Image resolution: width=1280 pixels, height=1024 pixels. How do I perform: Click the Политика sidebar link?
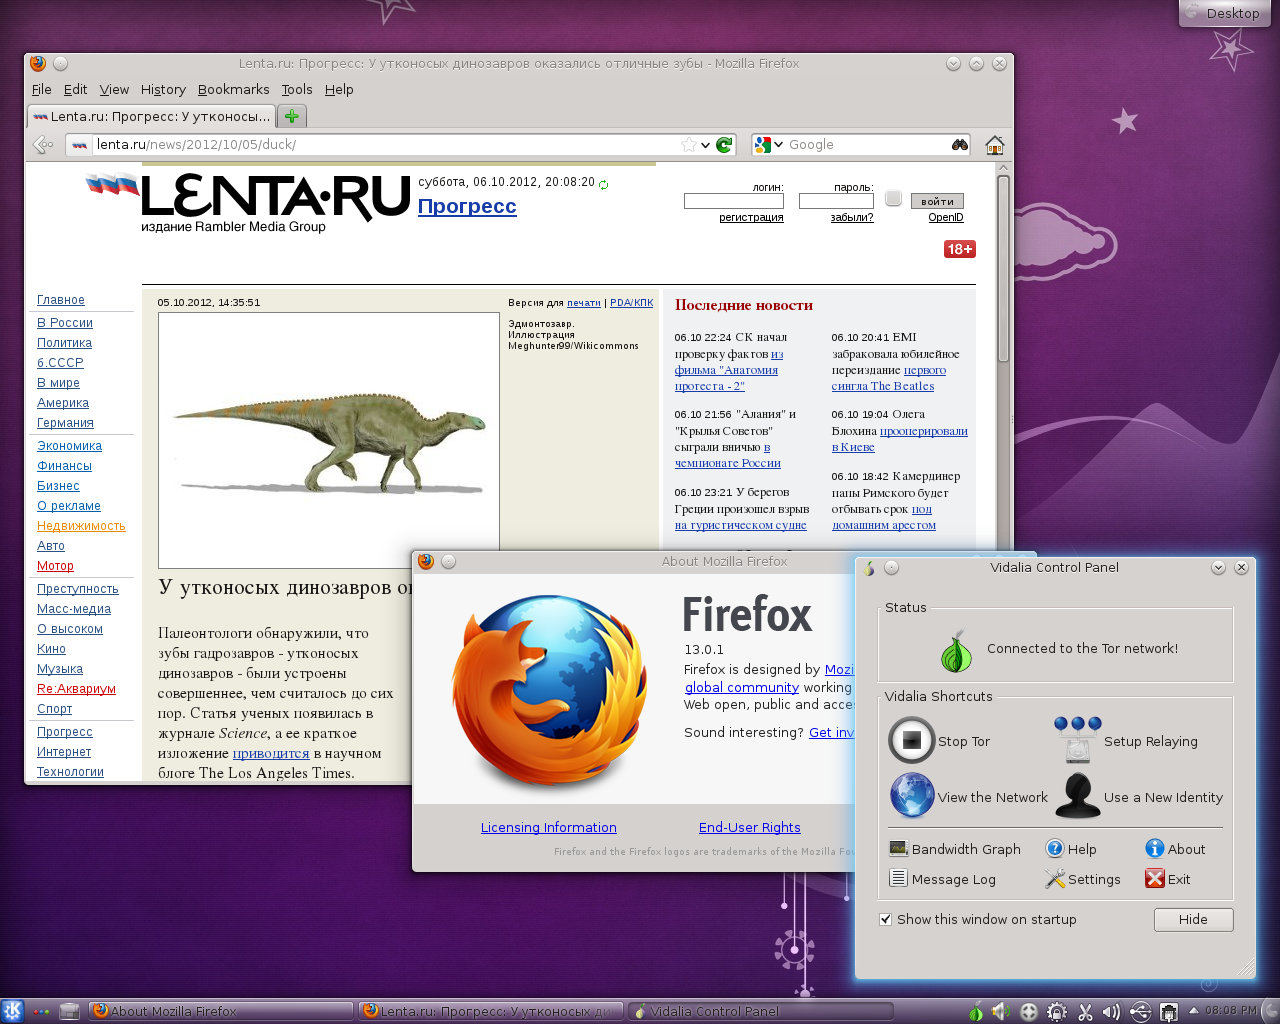(x=64, y=343)
